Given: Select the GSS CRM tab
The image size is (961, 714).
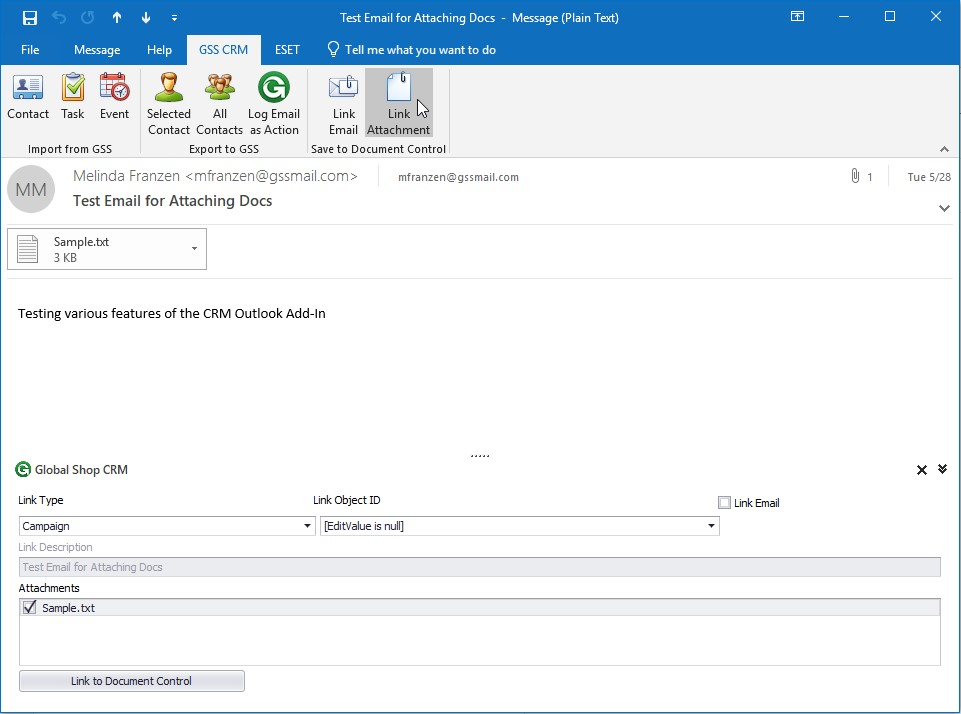Looking at the screenshot, I should coord(224,50).
